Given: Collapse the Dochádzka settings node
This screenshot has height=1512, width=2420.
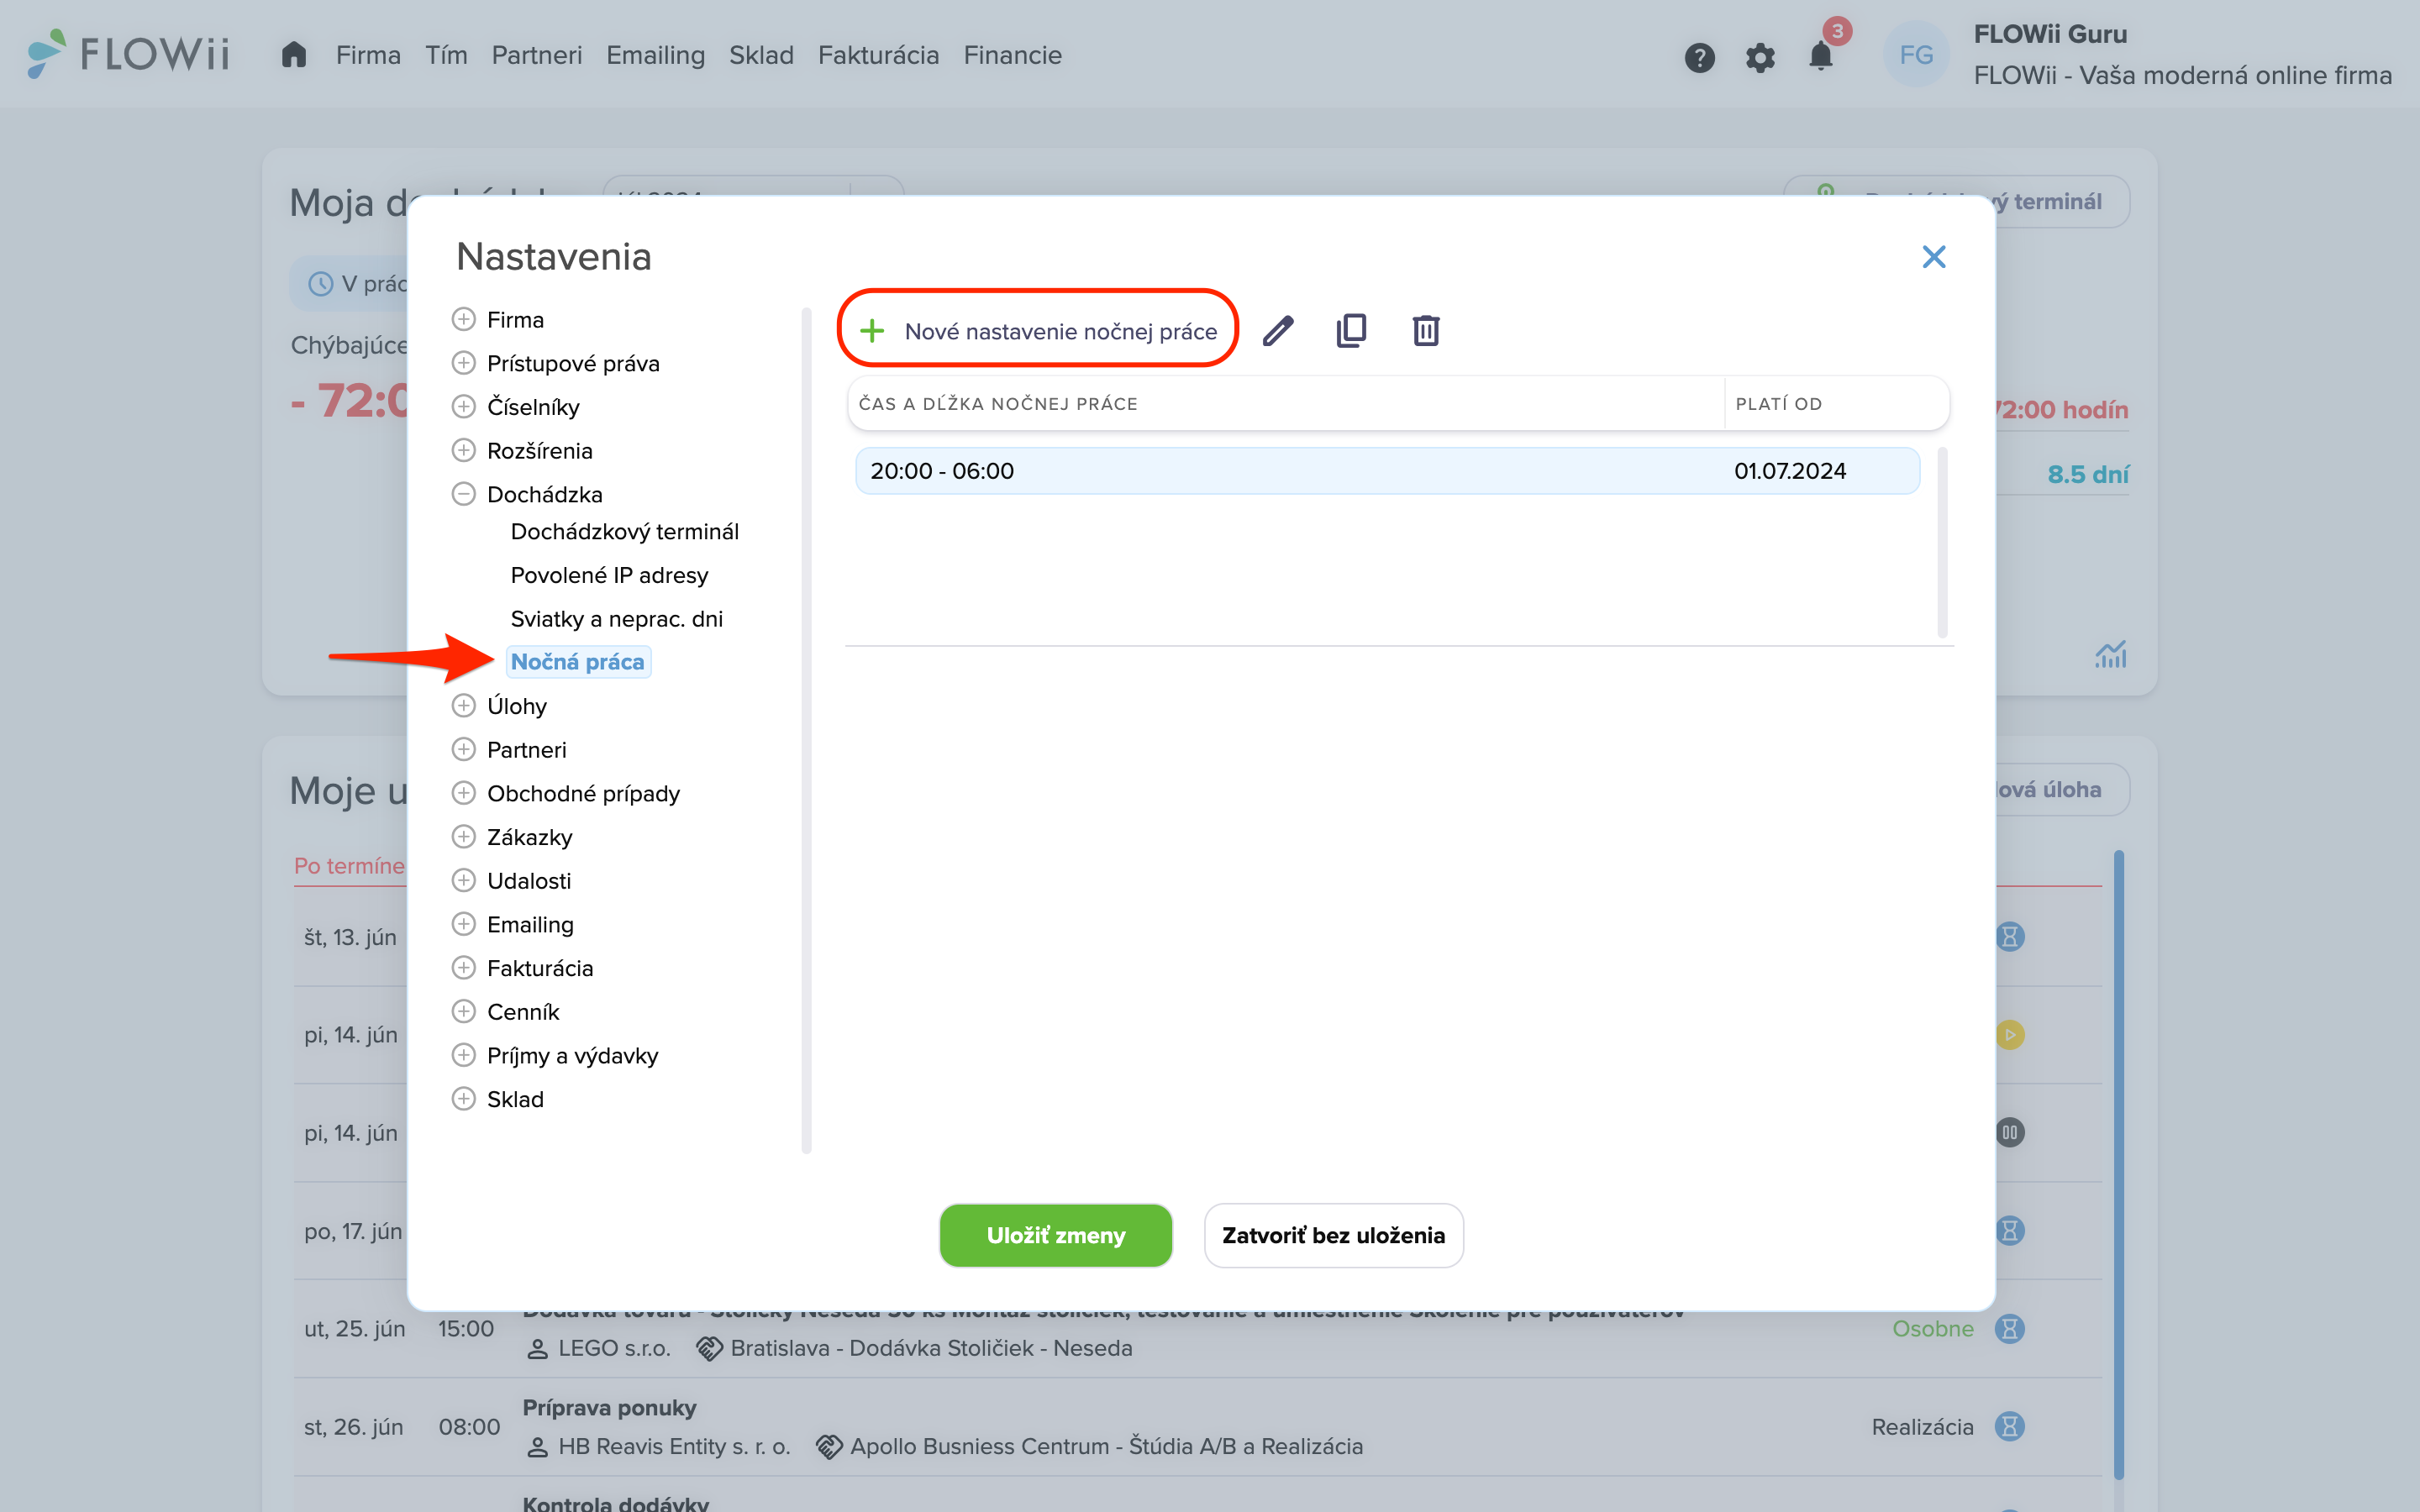Looking at the screenshot, I should pyautogui.click(x=463, y=494).
